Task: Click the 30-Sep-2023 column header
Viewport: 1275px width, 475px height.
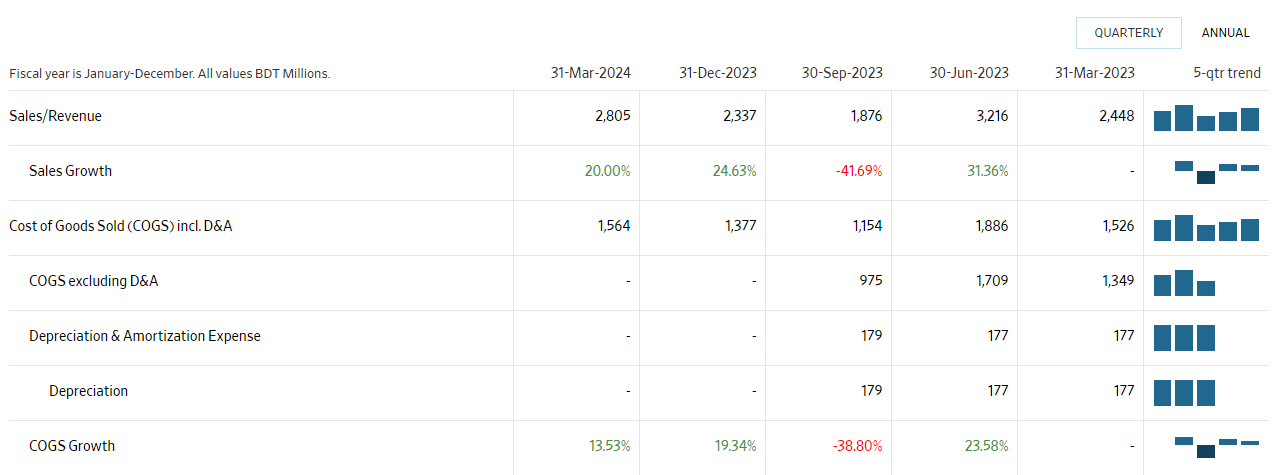Action: 842,73
